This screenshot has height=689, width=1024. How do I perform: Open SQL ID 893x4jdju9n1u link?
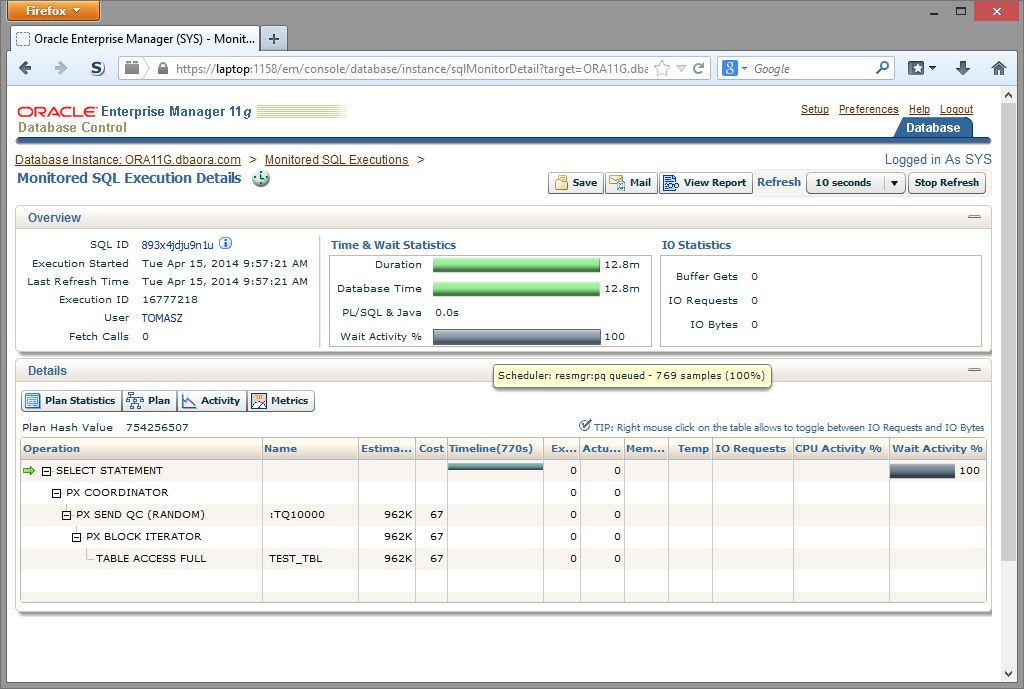177,245
